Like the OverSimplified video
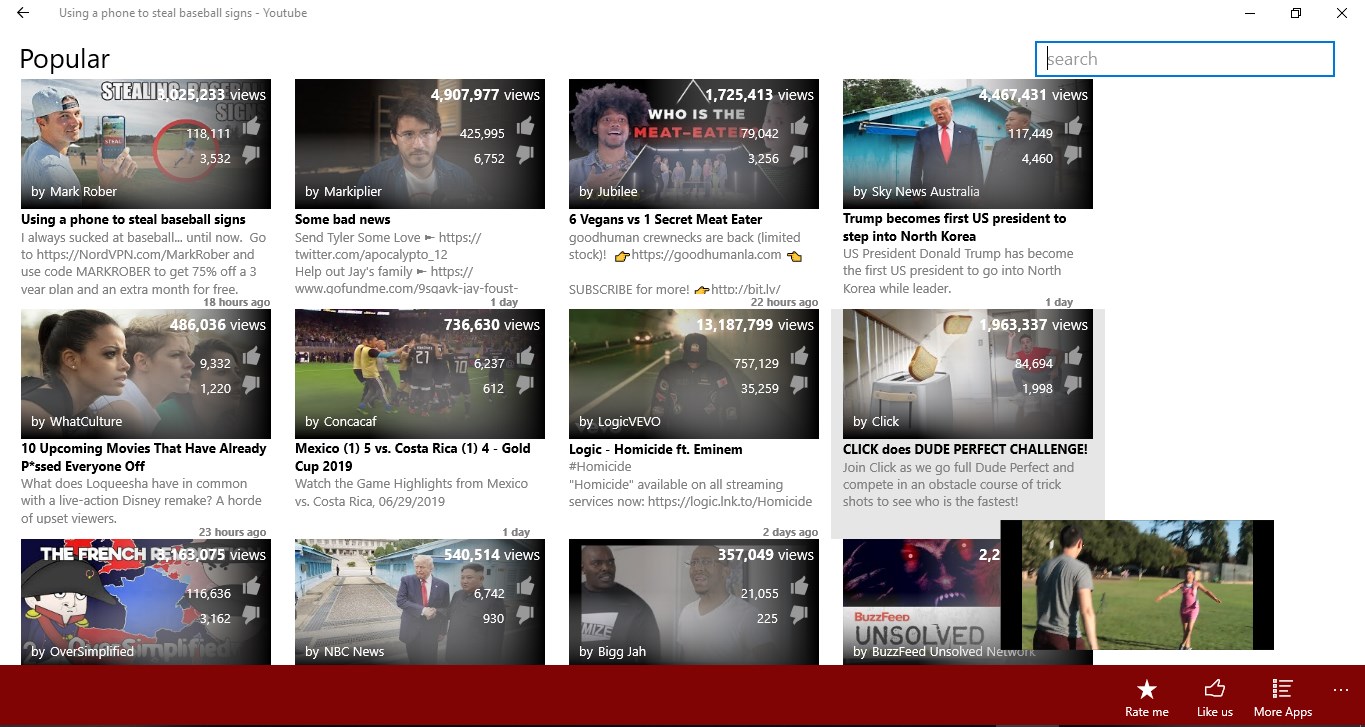Viewport: 1365px width, 727px height. pyautogui.click(x=251, y=587)
